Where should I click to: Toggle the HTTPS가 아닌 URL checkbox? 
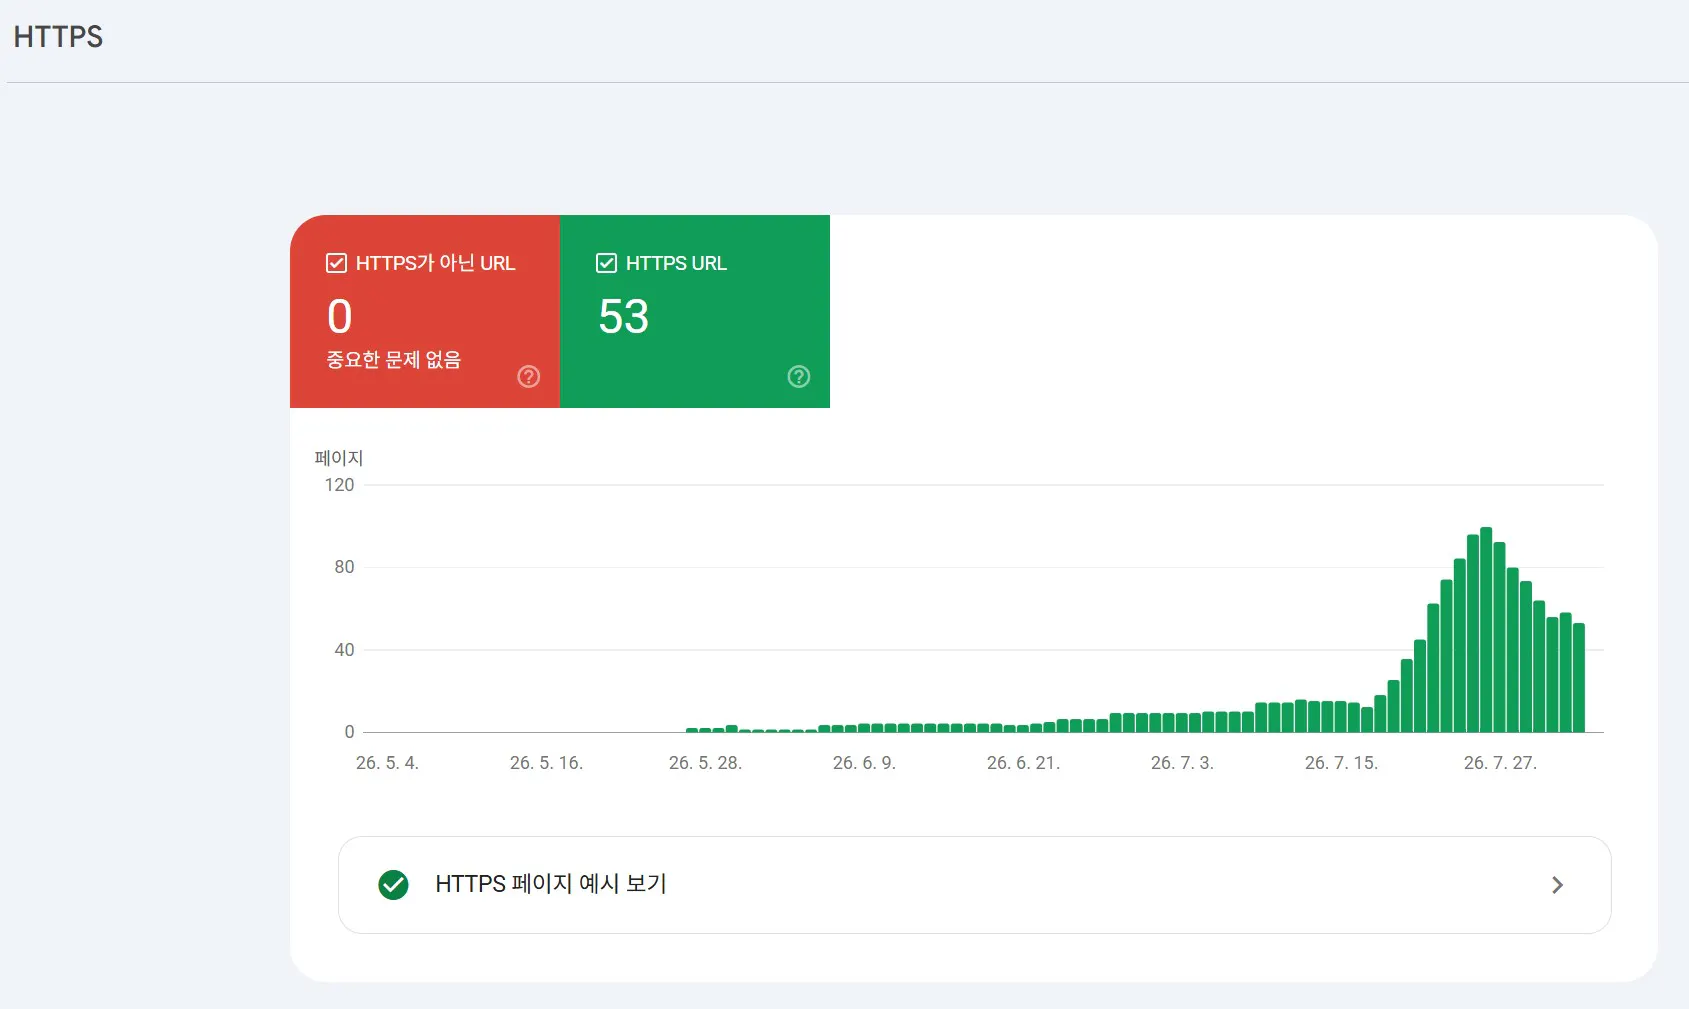(x=336, y=263)
